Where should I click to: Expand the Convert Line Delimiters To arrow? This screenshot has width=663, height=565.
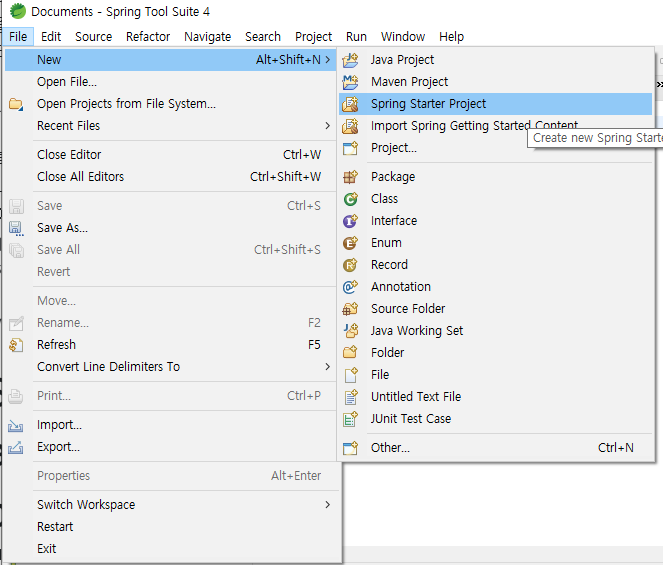point(328,367)
